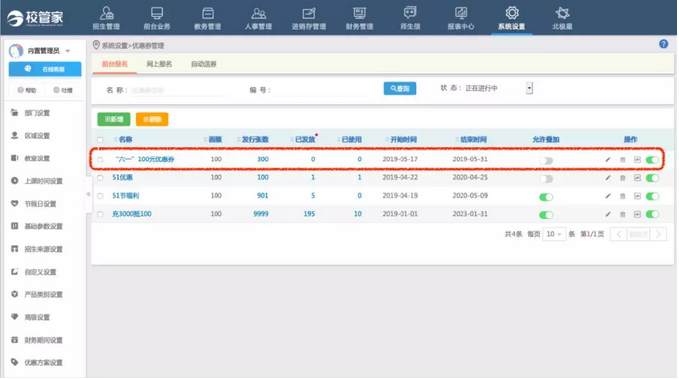Open 人事管理 module
Screen dimensions: 679x379
tap(258, 18)
